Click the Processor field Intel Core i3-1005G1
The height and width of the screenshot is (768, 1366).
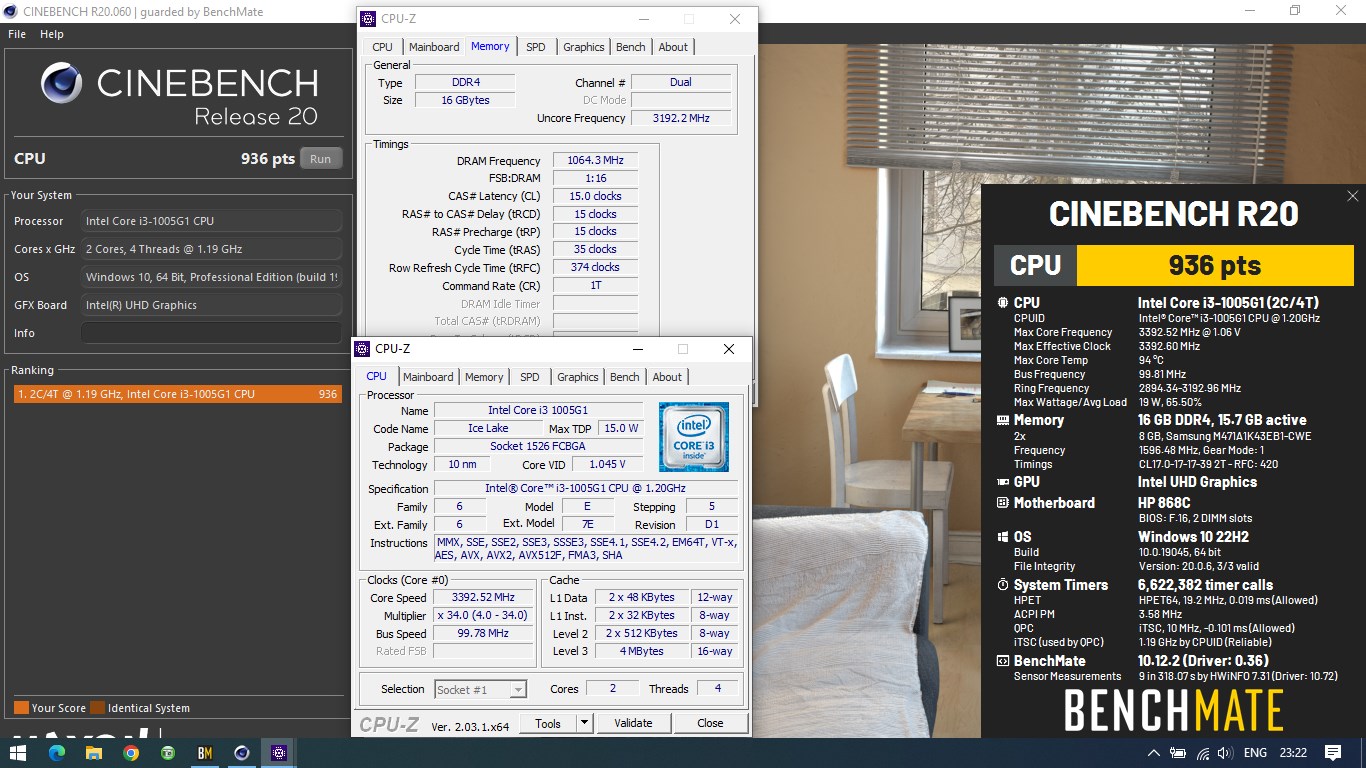(211, 221)
